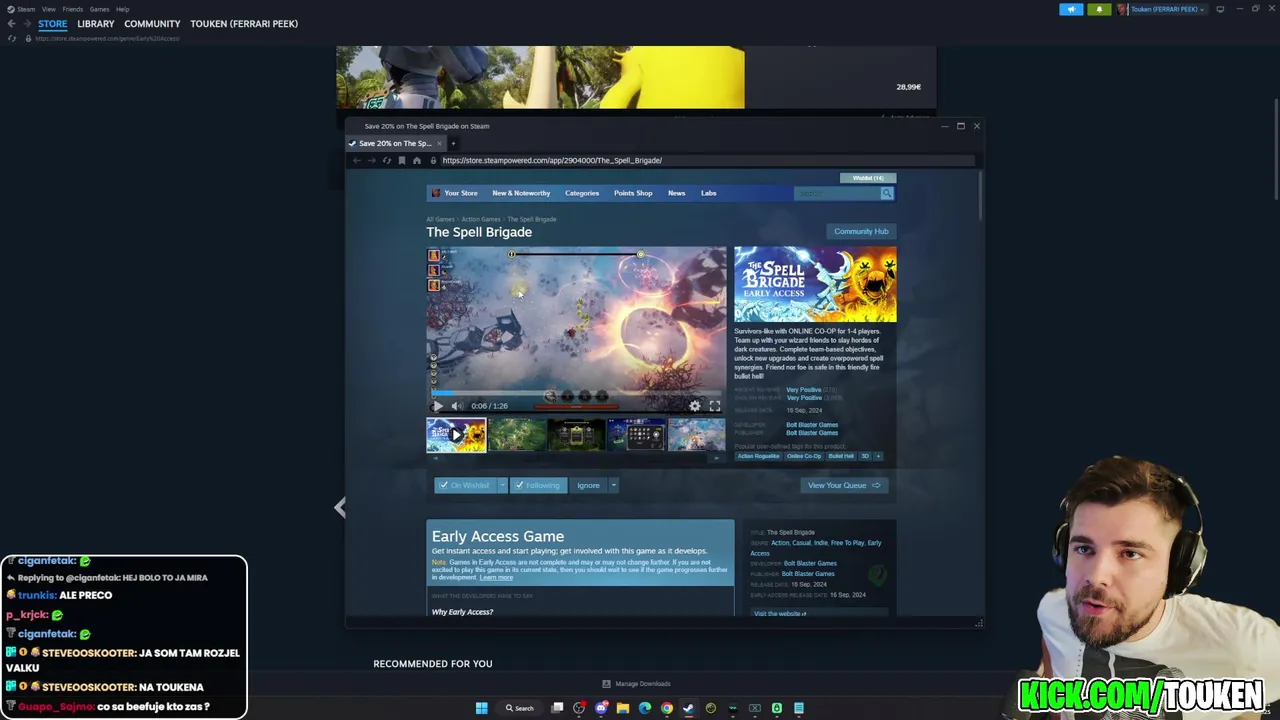Open the Steam menu in menu bar
The height and width of the screenshot is (720, 1280).
tap(26, 9)
